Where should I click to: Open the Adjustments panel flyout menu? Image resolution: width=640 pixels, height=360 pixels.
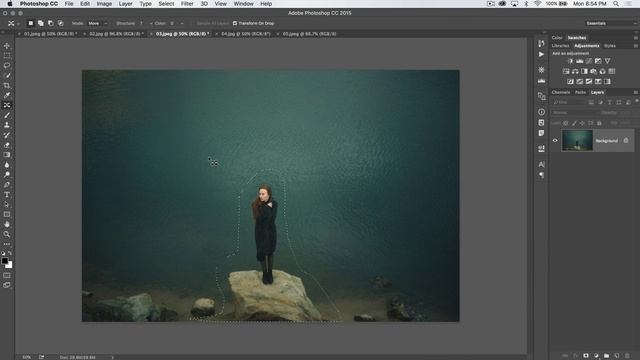[x=636, y=46]
